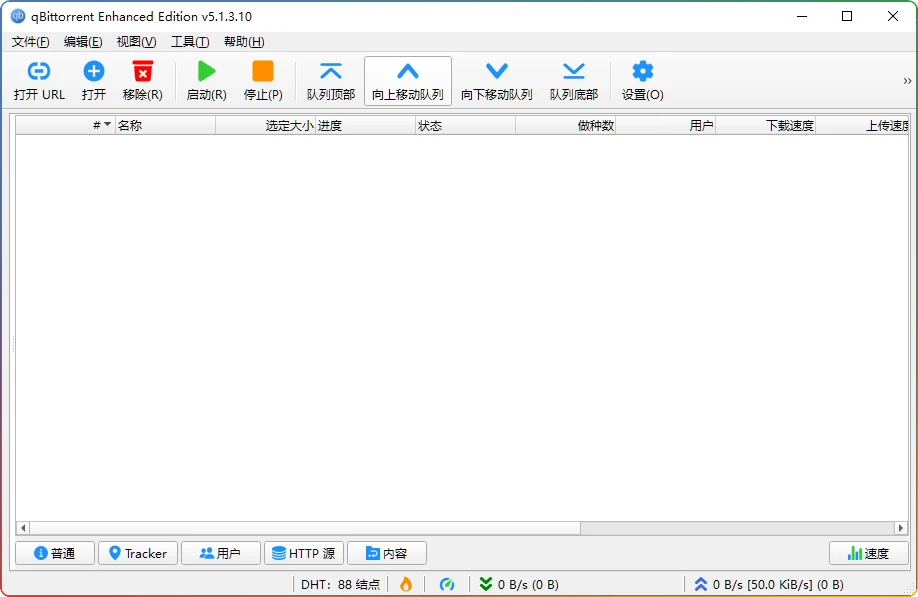
Task: Click the orange 停止(P) stop icon
Action: 263,71
